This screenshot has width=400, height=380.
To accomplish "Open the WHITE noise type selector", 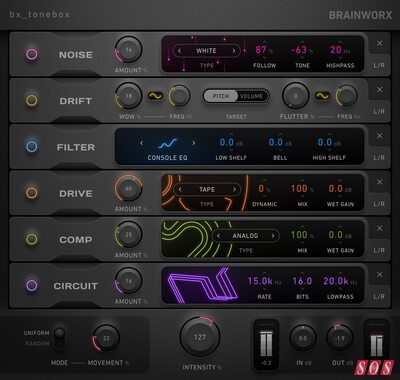I will click(206, 51).
